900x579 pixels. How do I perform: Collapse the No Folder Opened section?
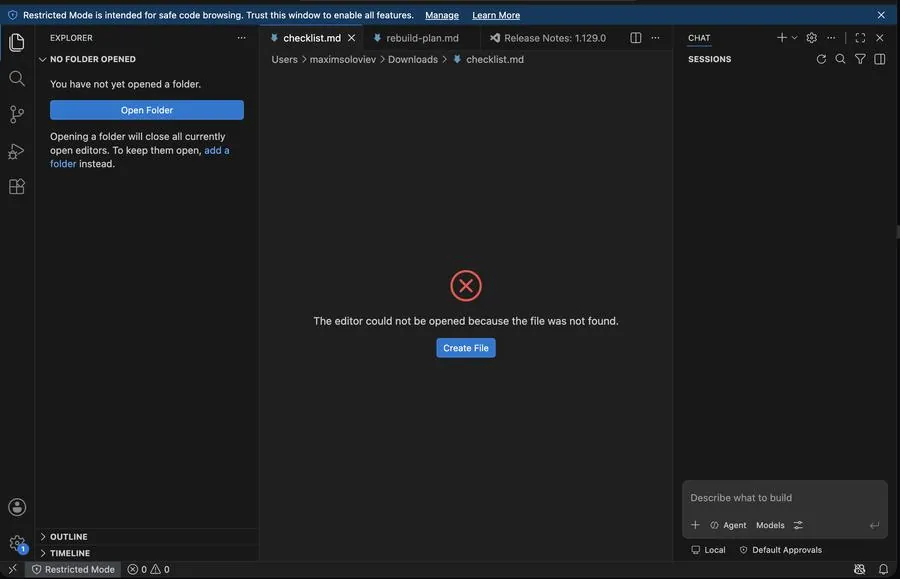click(146, 59)
